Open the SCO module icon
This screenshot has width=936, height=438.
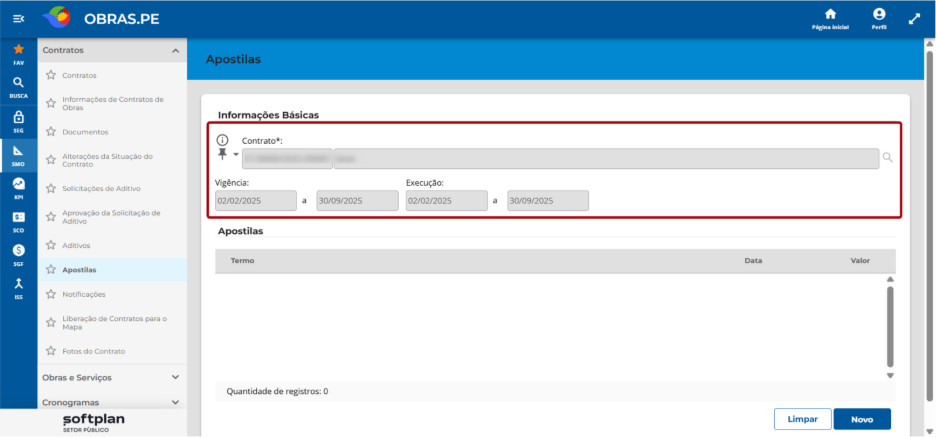[19, 222]
